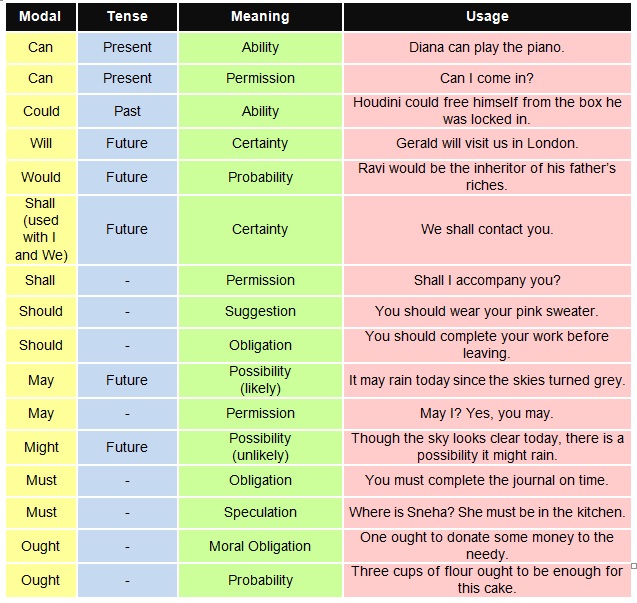Select the "Can I come in?" usage cell

point(487,78)
